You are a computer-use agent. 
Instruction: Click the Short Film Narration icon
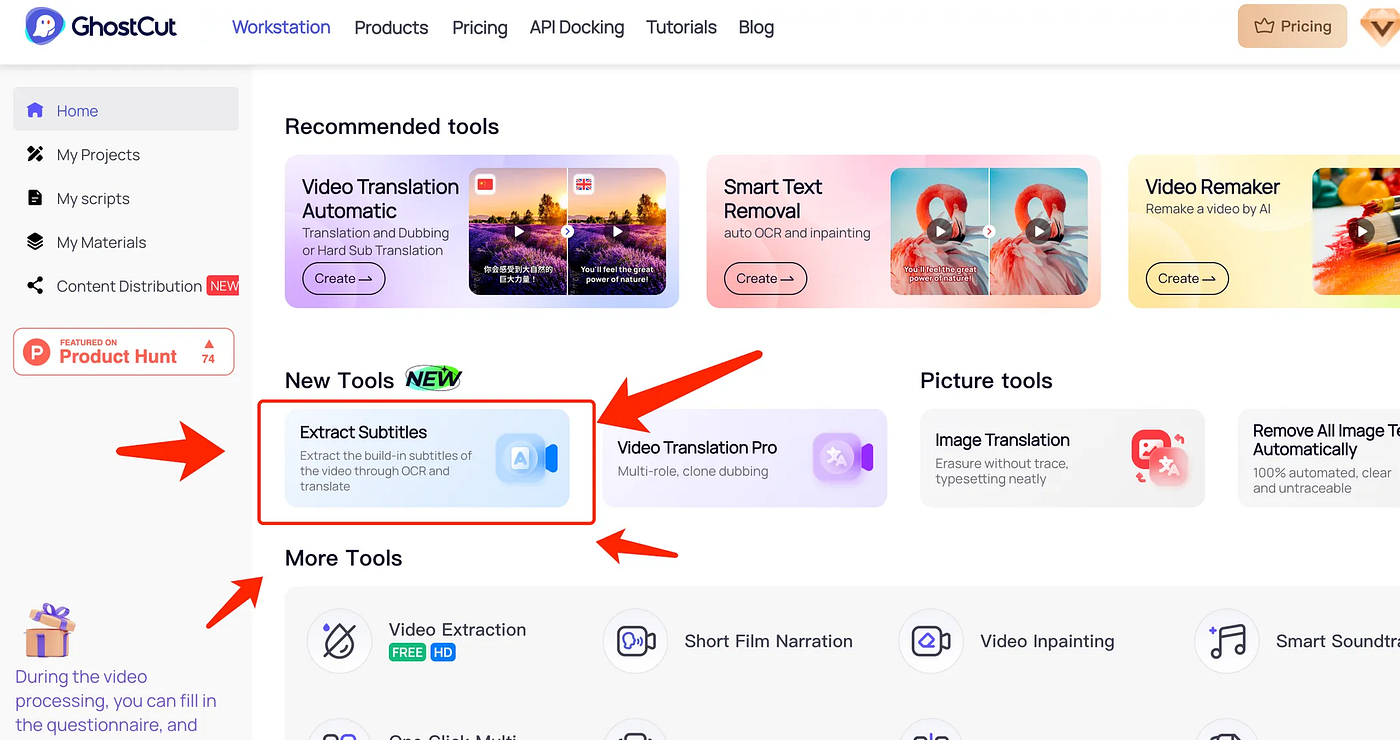[635, 641]
